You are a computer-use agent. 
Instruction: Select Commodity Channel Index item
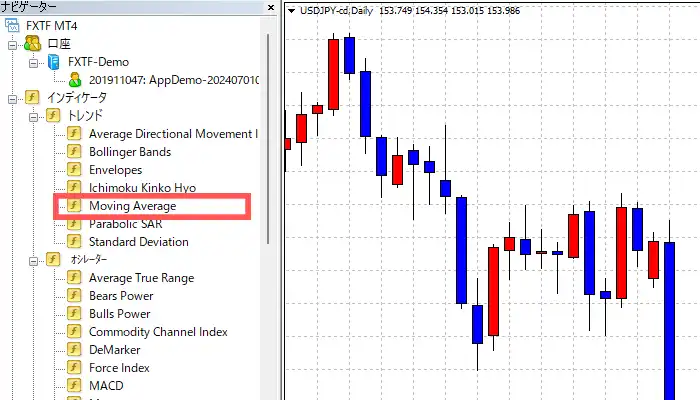click(158, 332)
